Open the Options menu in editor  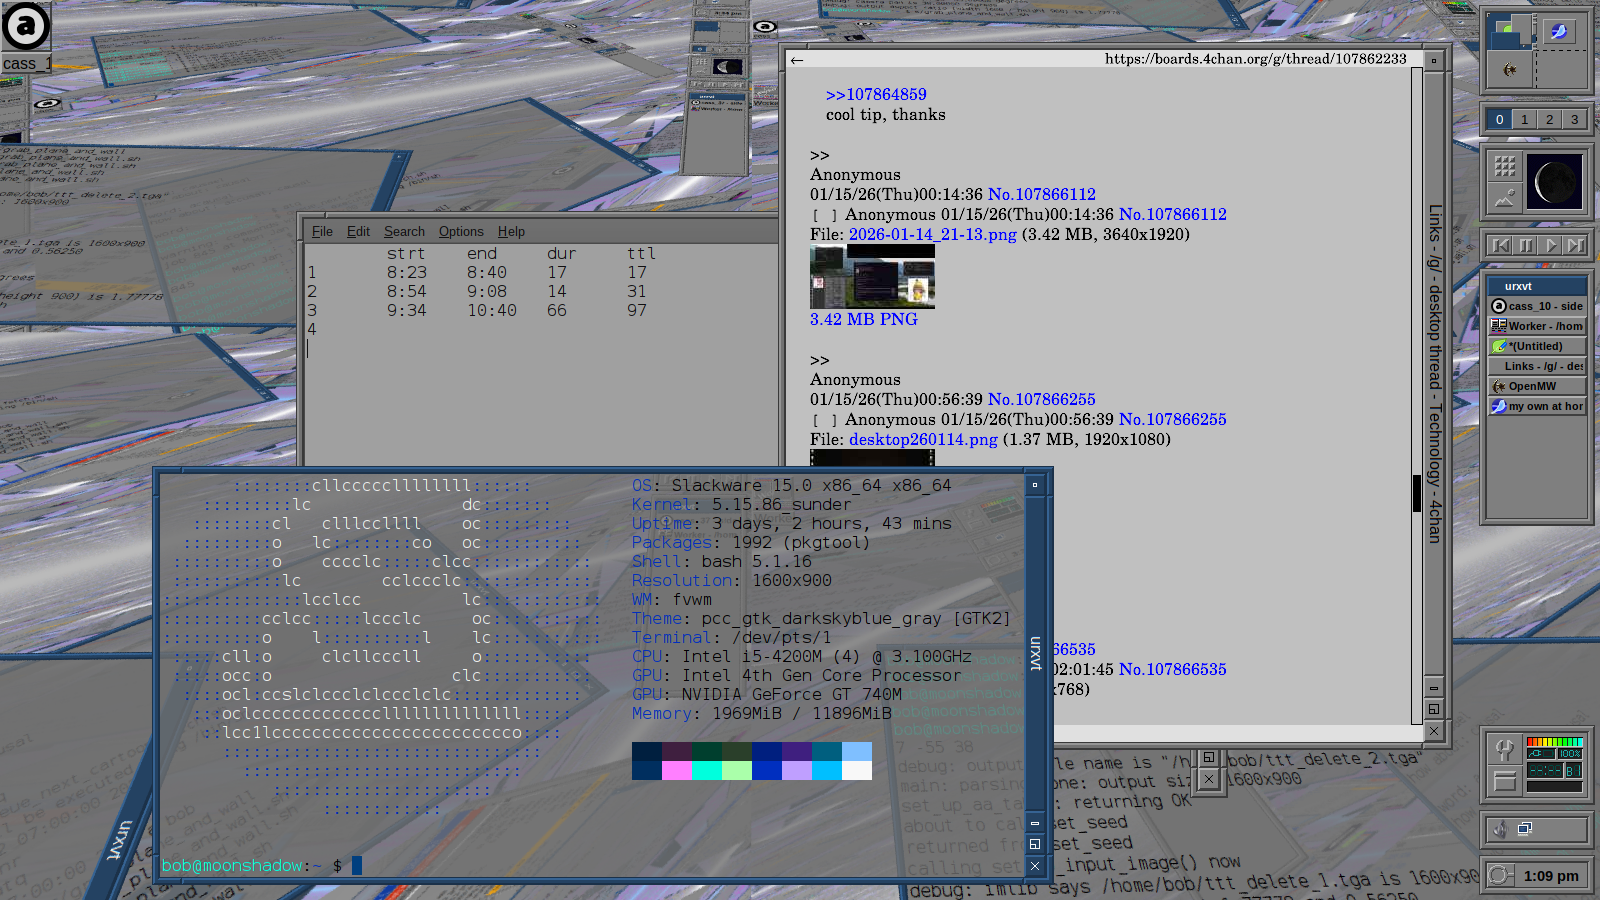(x=461, y=232)
